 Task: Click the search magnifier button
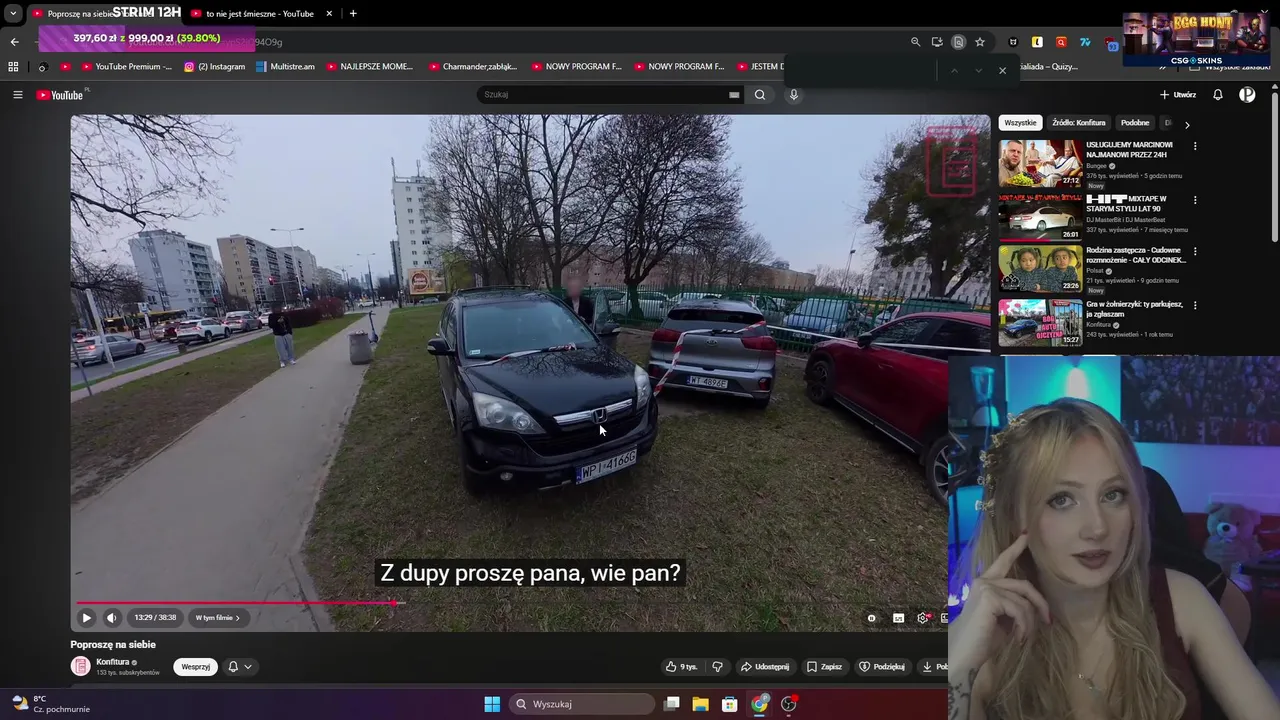pyautogui.click(x=760, y=95)
